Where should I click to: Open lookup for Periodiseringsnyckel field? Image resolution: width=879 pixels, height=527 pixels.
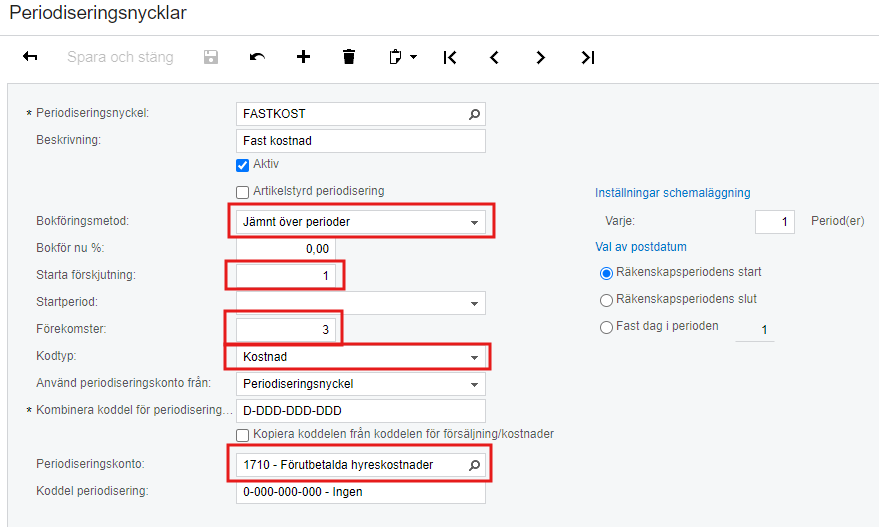pyautogui.click(x=474, y=114)
